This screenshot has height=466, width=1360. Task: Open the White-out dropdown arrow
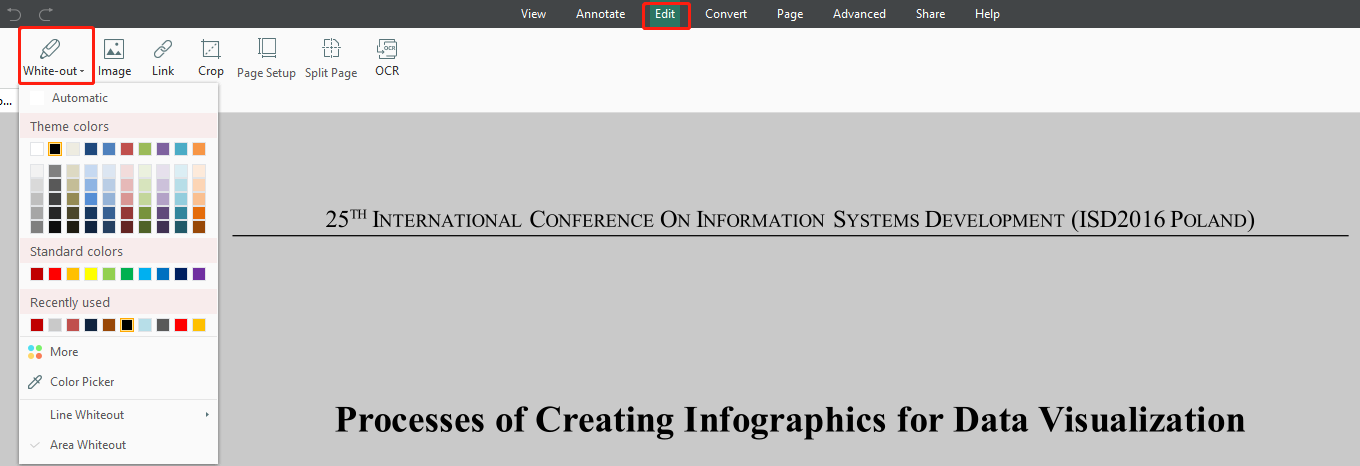[x=82, y=72]
